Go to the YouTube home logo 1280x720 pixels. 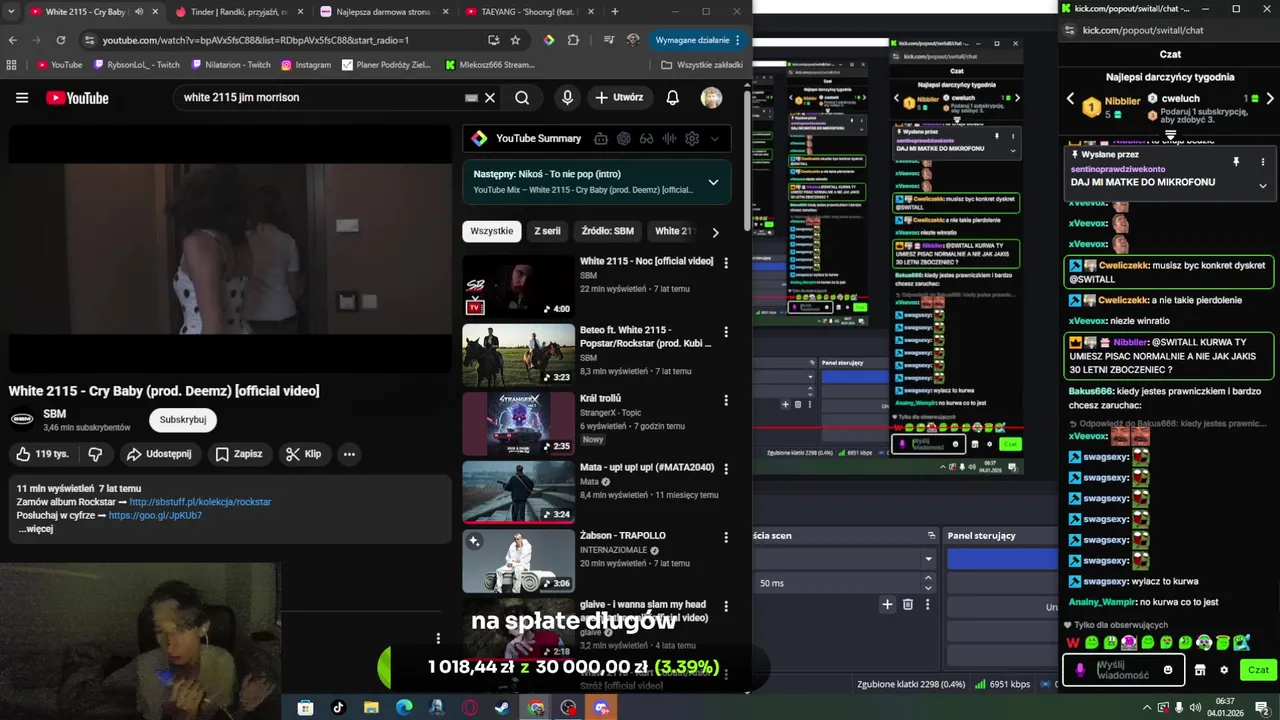(77, 98)
